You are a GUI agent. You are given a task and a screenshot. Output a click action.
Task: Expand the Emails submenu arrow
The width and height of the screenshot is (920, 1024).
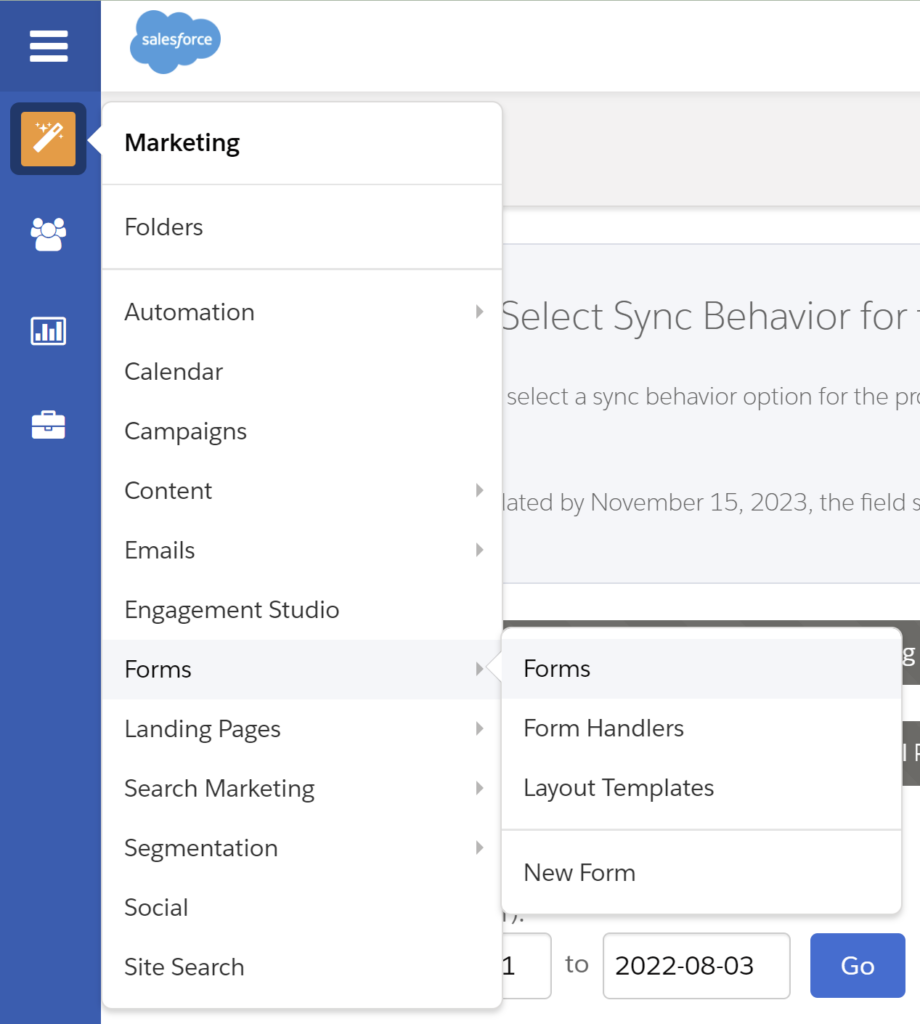tap(479, 550)
